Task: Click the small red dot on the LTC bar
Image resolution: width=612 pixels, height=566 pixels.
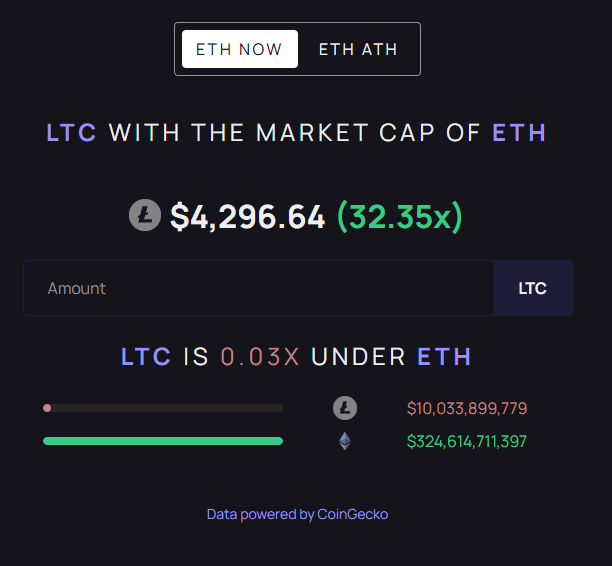Action: click(x=47, y=408)
